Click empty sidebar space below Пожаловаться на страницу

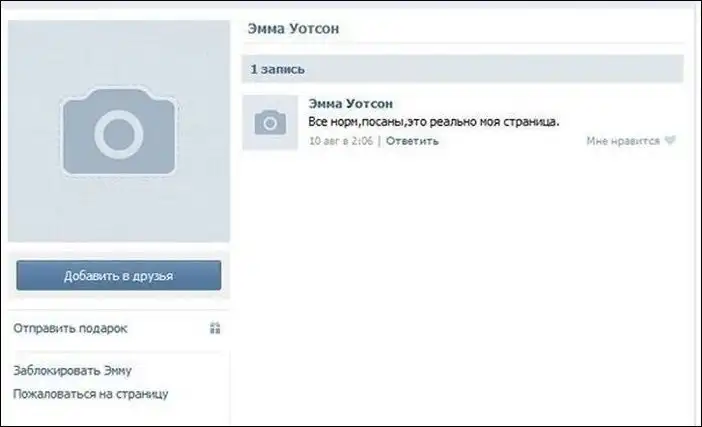(x=119, y=414)
